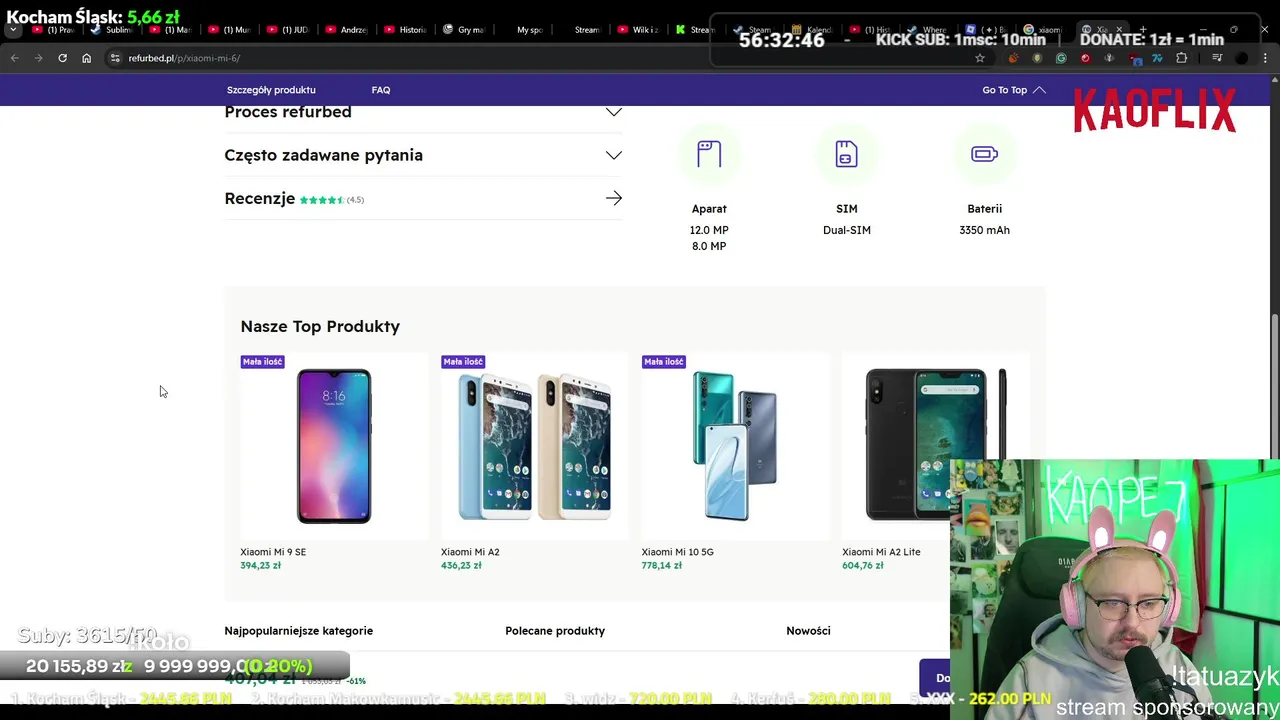Open the Xiaomi Mi A2 product link
This screenshot has width=1280, height=720.
click(x=470, y=552)
